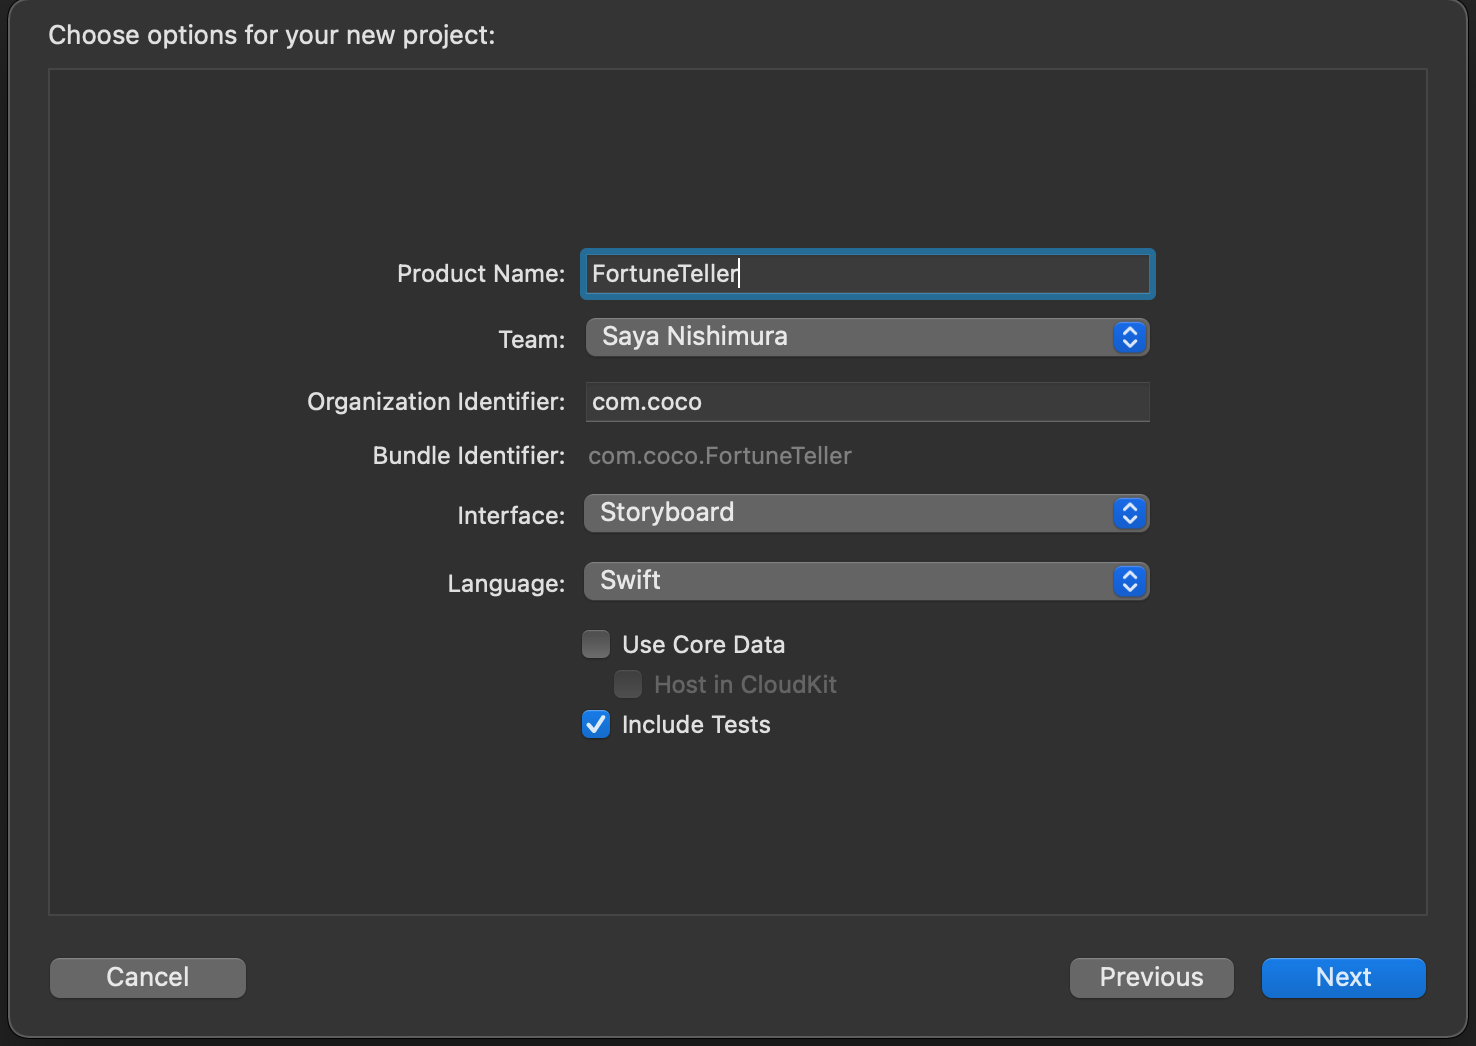The image size is (1476, 1046).
Task: Go back with the Previous button
Action: coord(1152,977)
